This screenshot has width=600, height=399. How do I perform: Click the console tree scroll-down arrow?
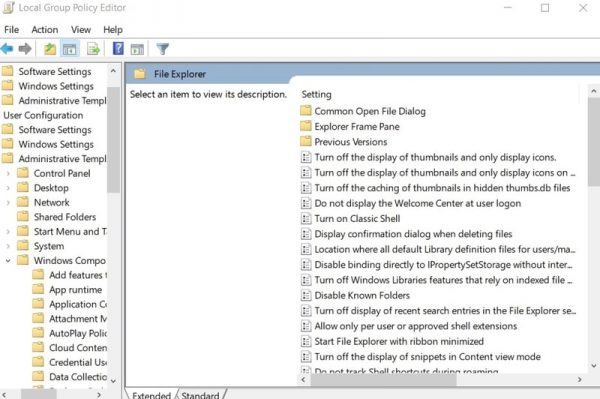click(x=113, y=381)
